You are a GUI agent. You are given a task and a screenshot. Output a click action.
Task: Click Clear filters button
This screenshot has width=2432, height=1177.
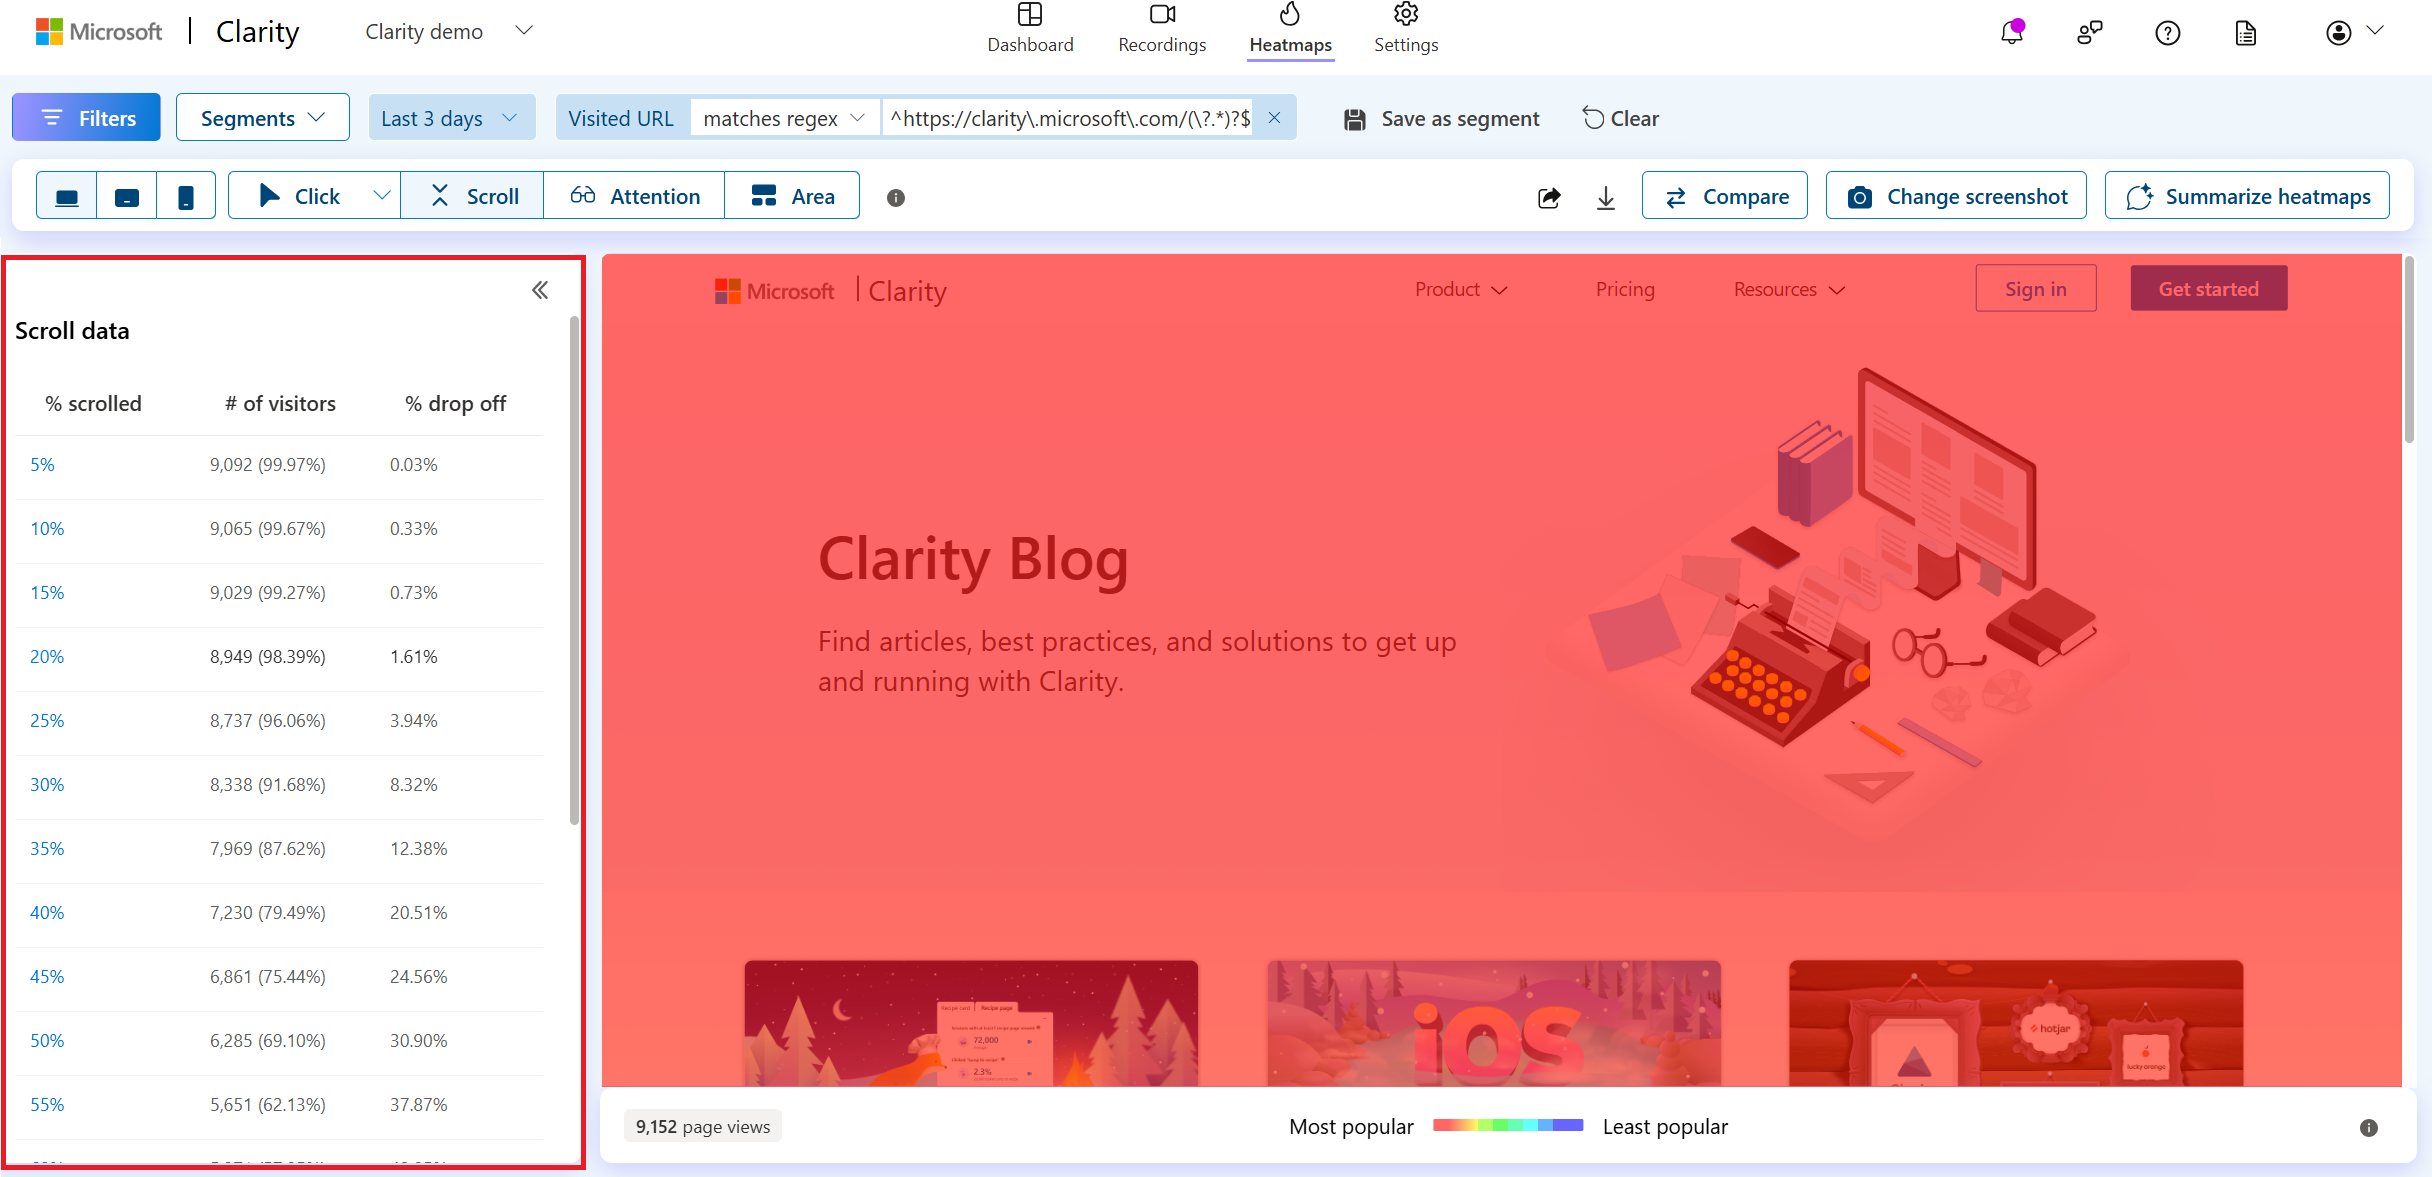1618,116
